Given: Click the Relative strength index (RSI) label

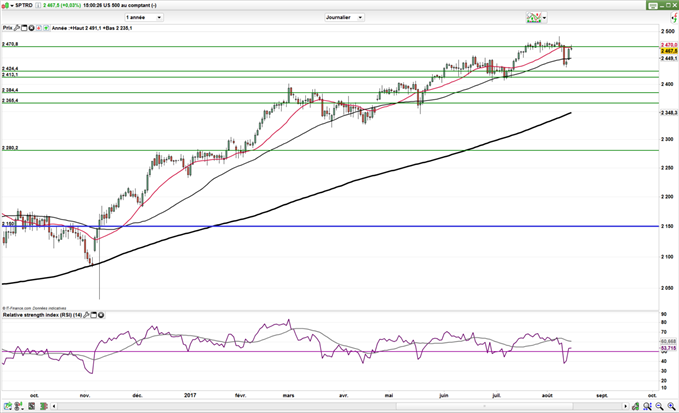Looking at the screenshot, I should tap(42, 315).
